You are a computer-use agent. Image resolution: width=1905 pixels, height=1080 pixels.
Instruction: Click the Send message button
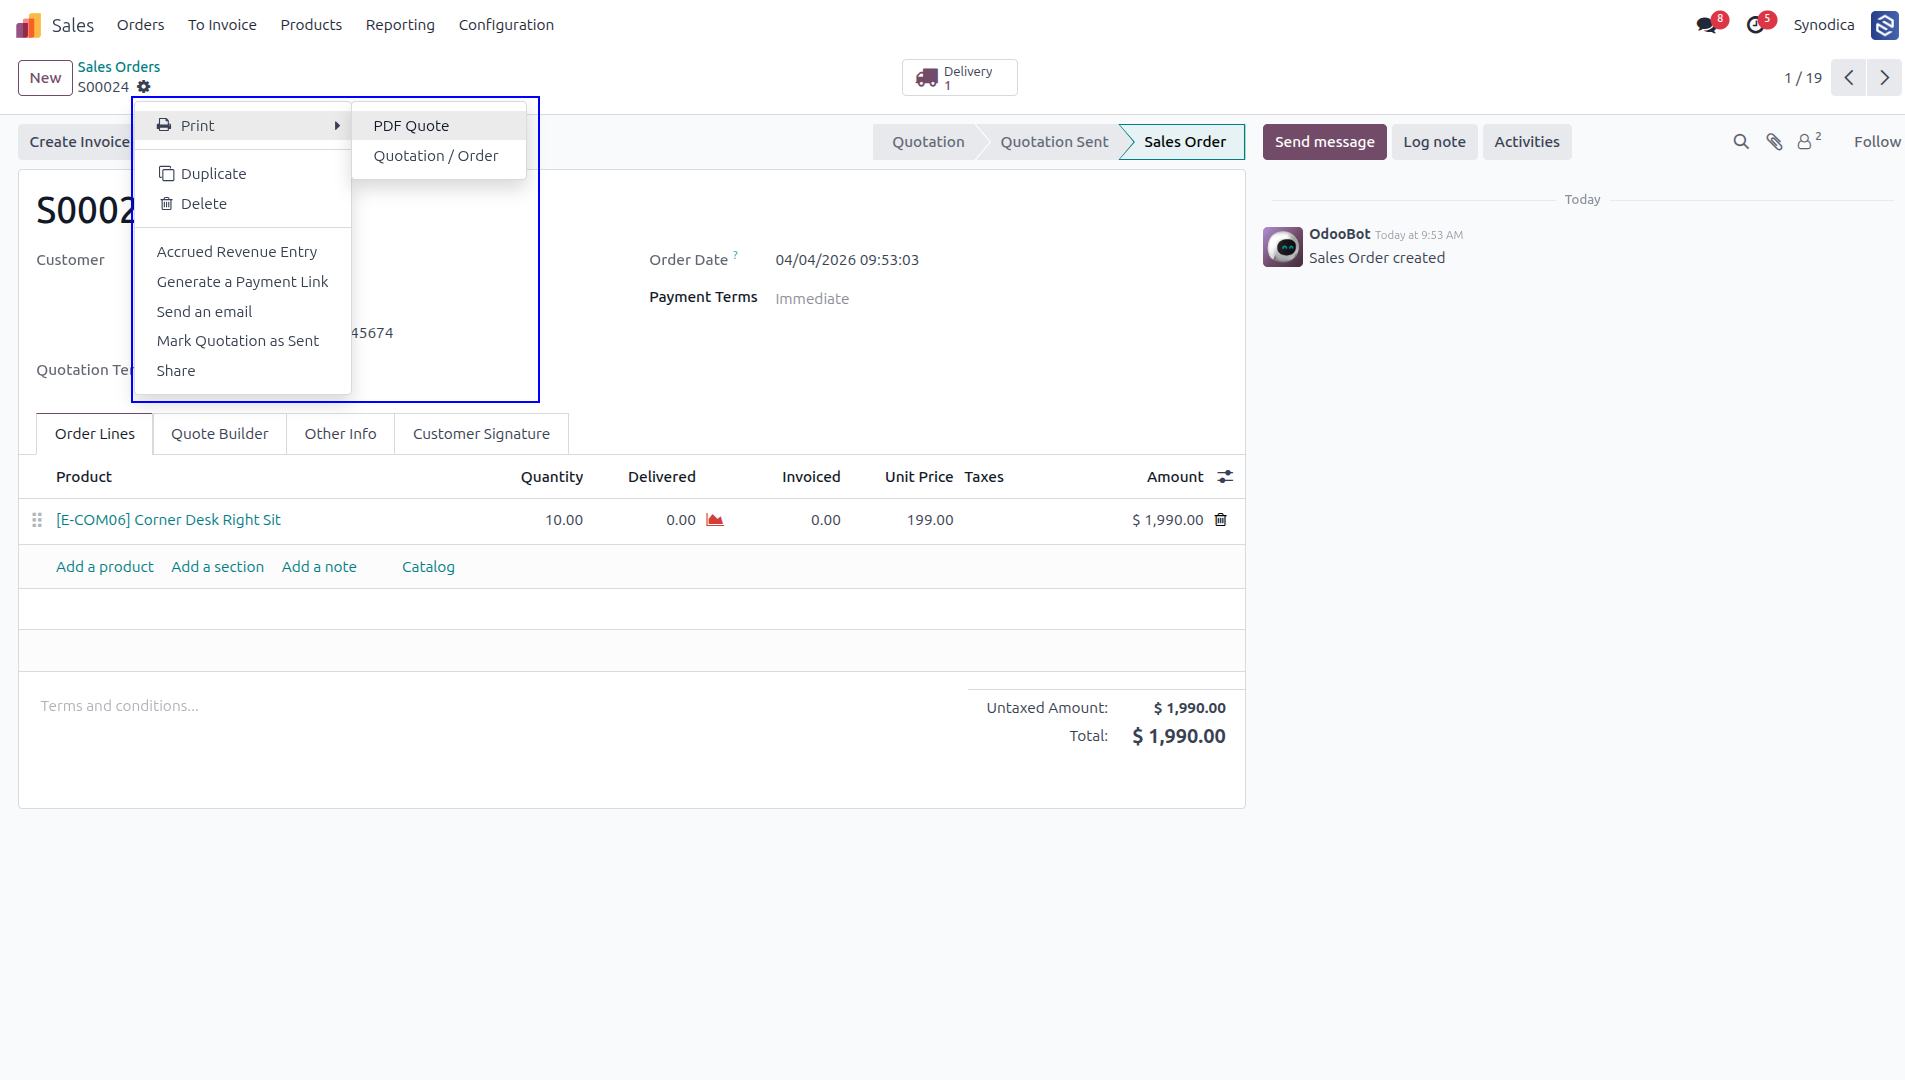1324,142
